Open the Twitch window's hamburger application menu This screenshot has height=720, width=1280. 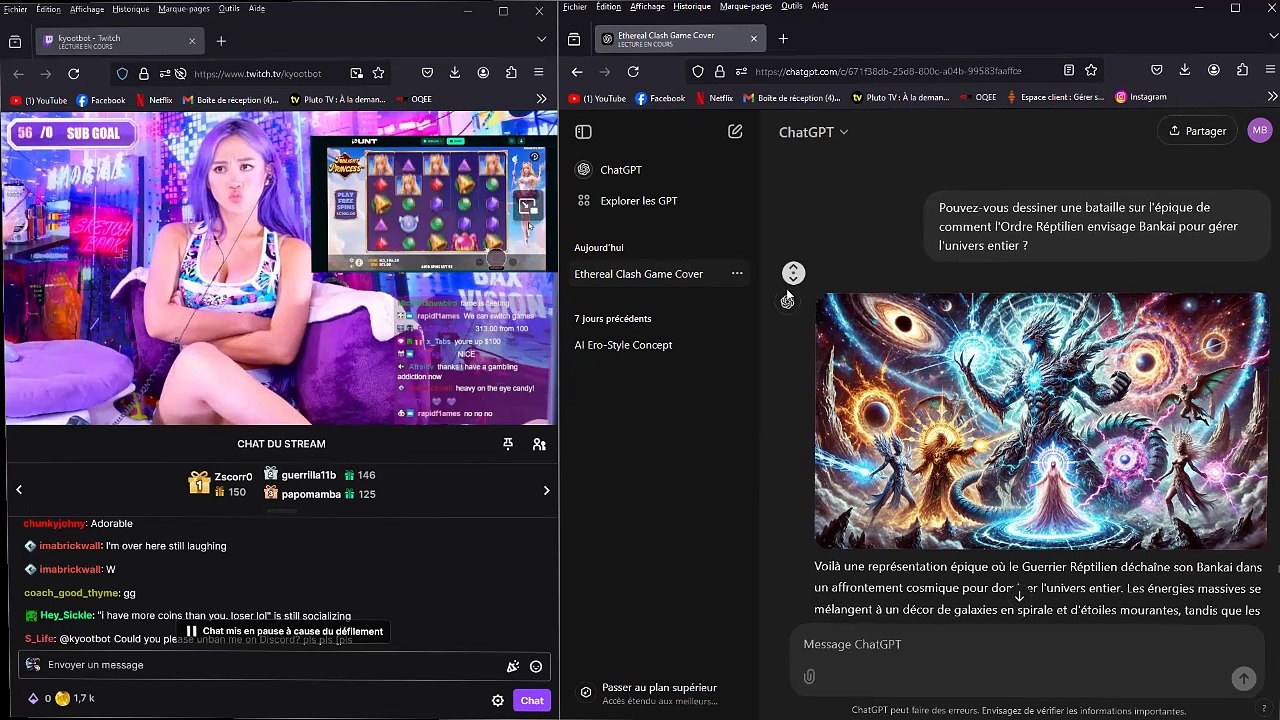pos(539,73)
